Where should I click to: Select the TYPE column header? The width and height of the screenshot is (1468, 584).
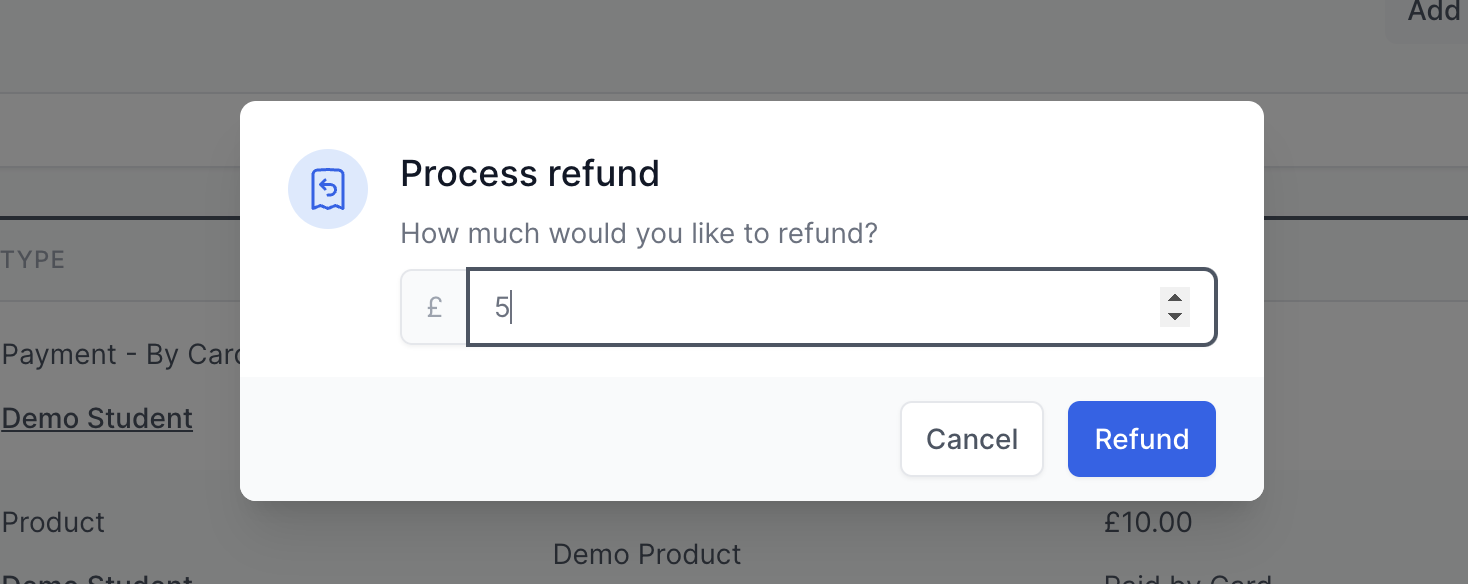click(33, 259)
